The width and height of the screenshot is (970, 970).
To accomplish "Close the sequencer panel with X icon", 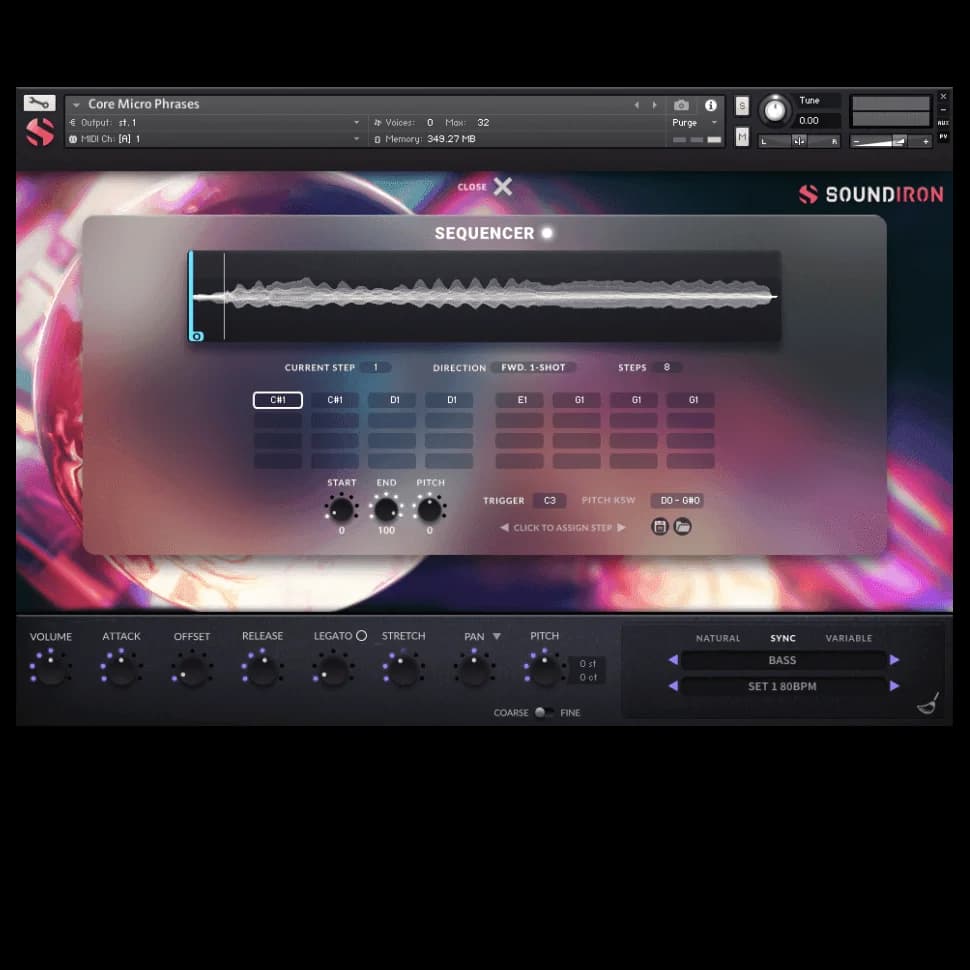I will 502,187.
